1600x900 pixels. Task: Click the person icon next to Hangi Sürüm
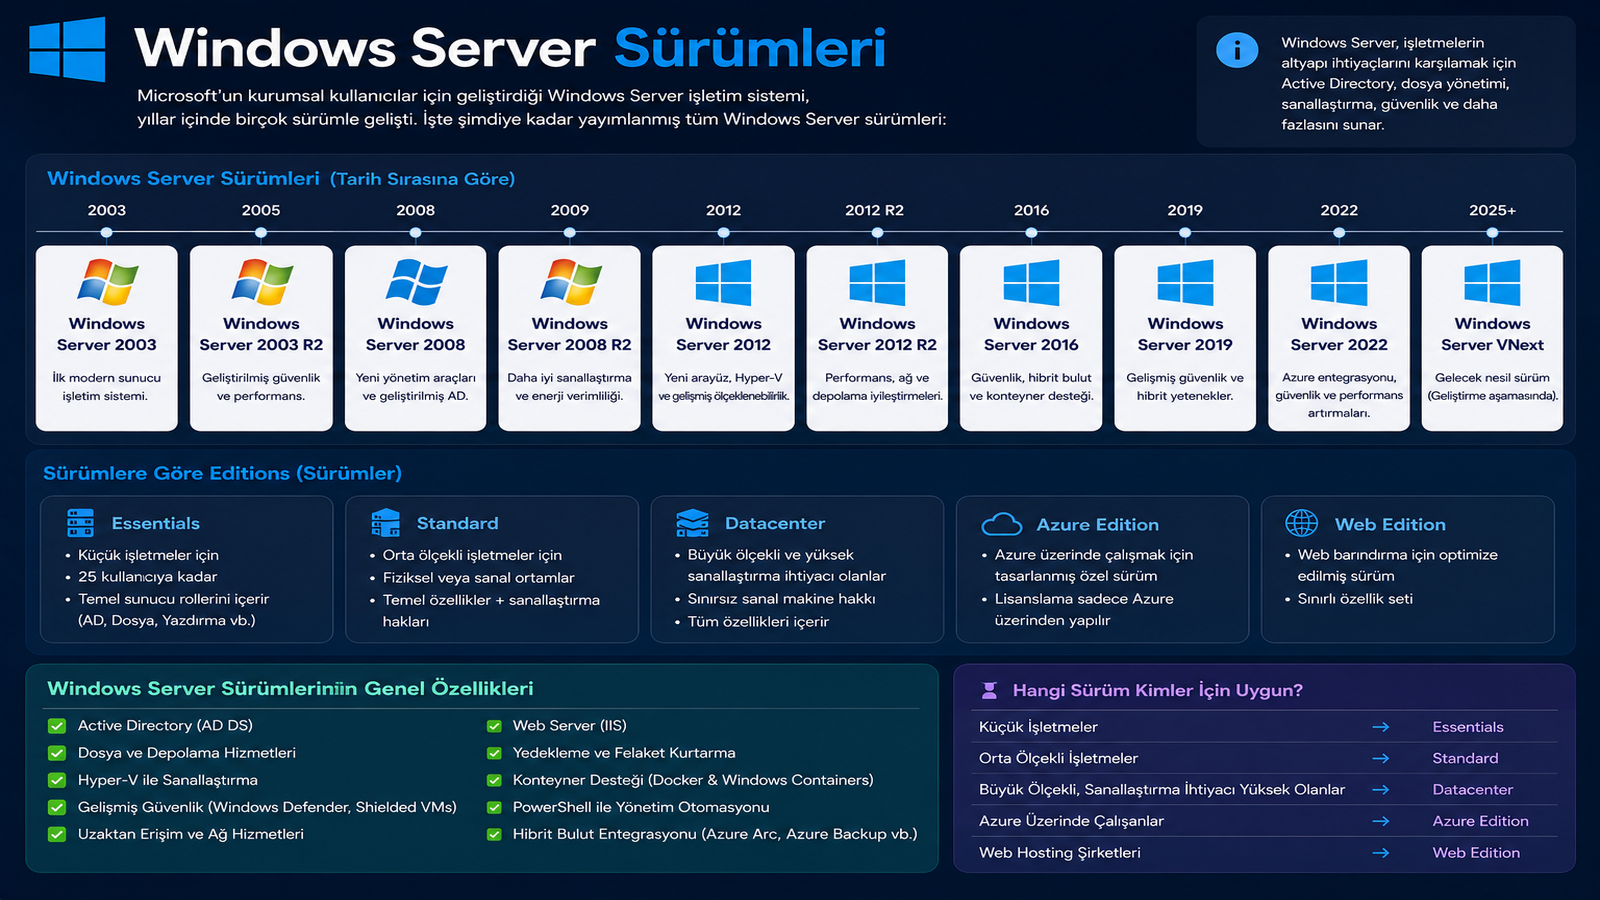(x=989, y=690)
